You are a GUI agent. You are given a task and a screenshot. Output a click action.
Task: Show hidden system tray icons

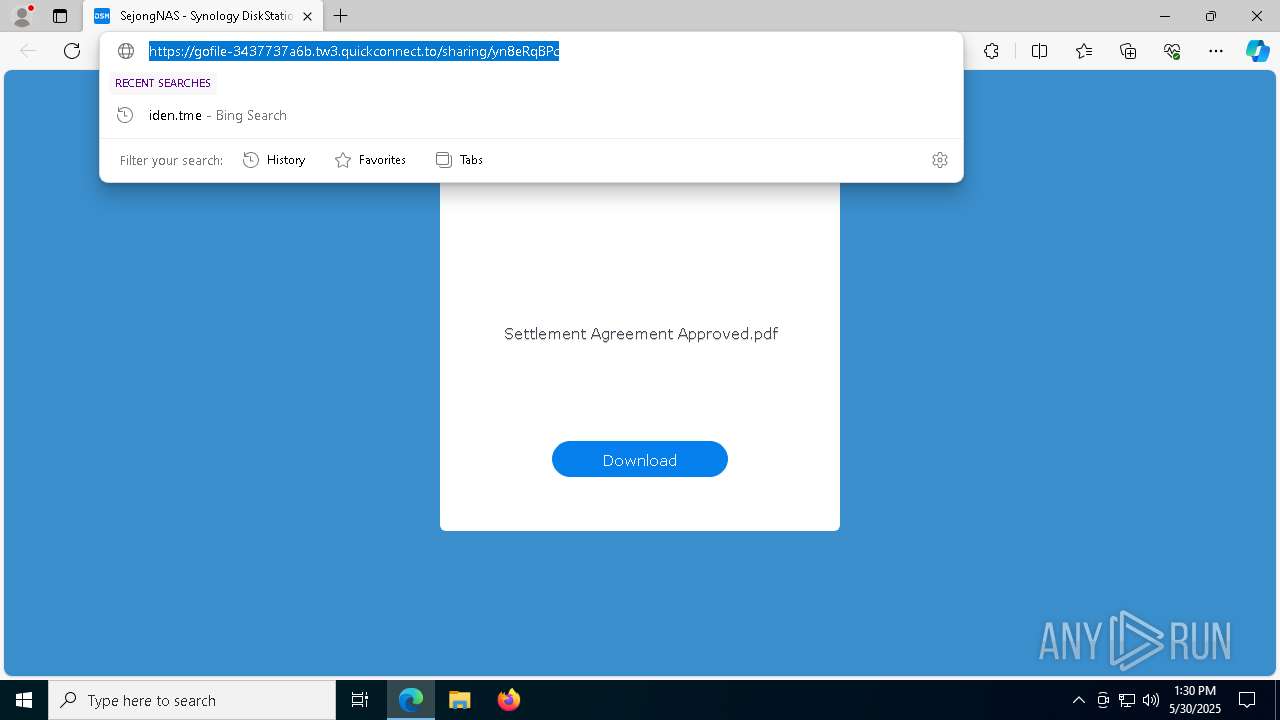pyautogui.click(x=1078, y=700)
